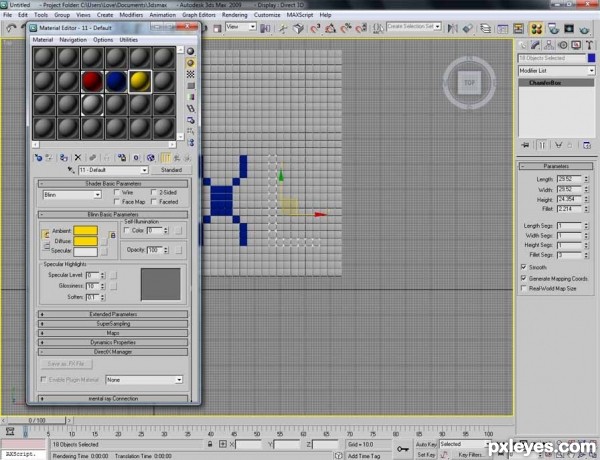Click the Key Filters button
Image resolution: width=600 pixels, height=460 pixels.
470,455
